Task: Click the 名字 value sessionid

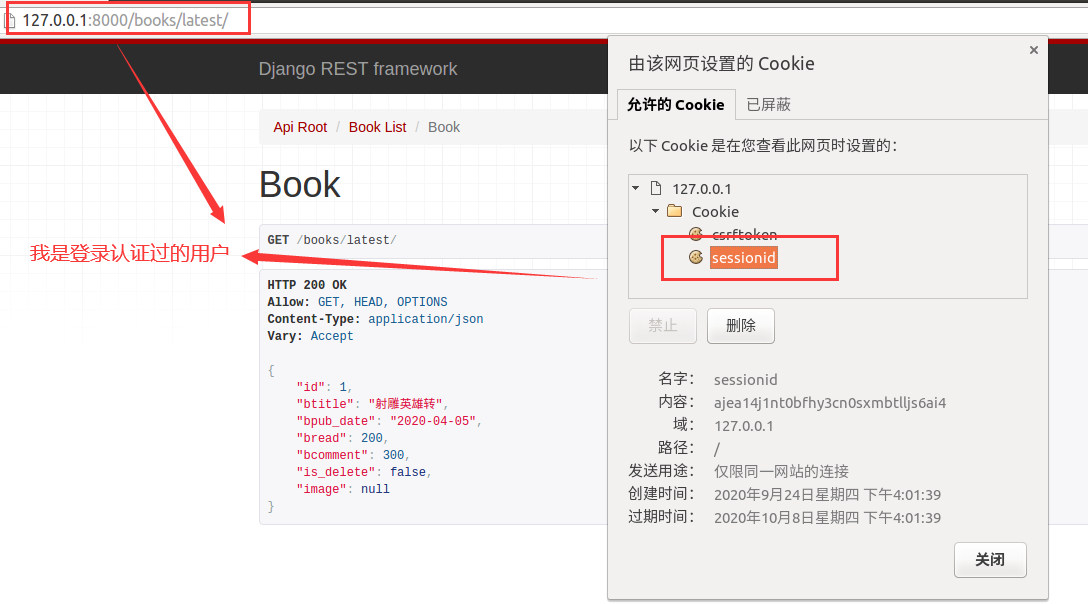Action: [745, 380]
